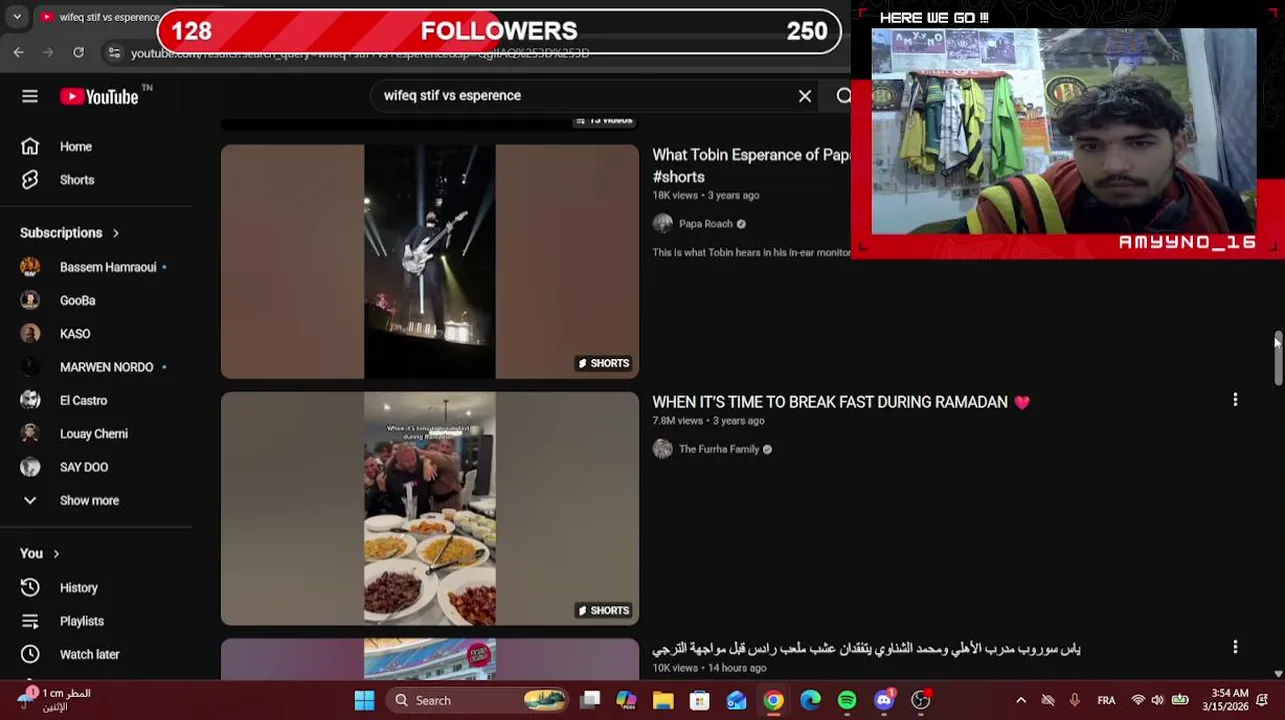Open the Arabic titled video with 10K views

tap(866, 649)
